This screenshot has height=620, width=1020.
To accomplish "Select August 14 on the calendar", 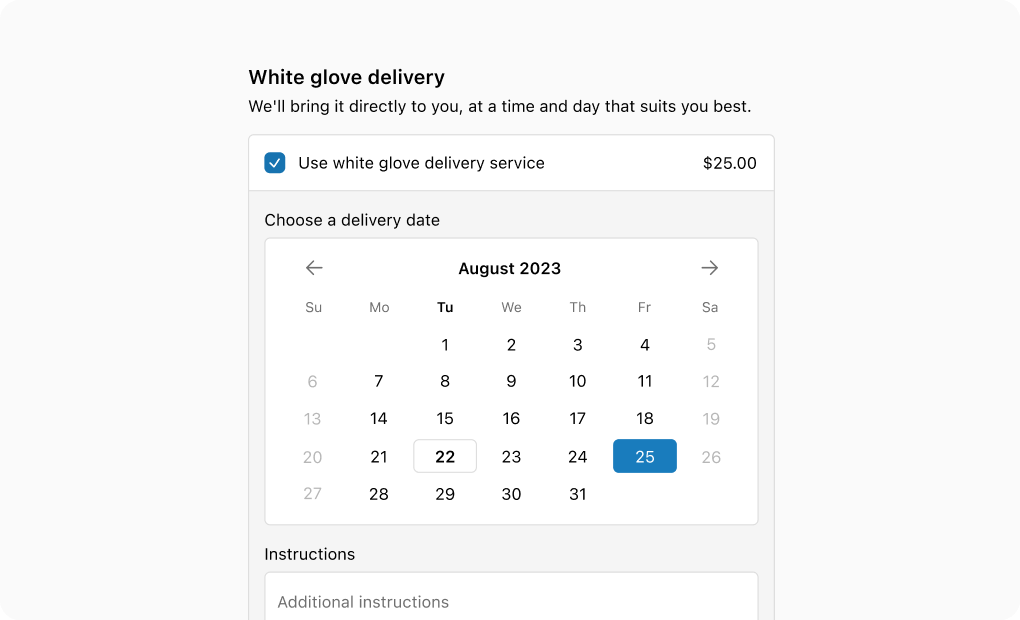I will [379, 418].
